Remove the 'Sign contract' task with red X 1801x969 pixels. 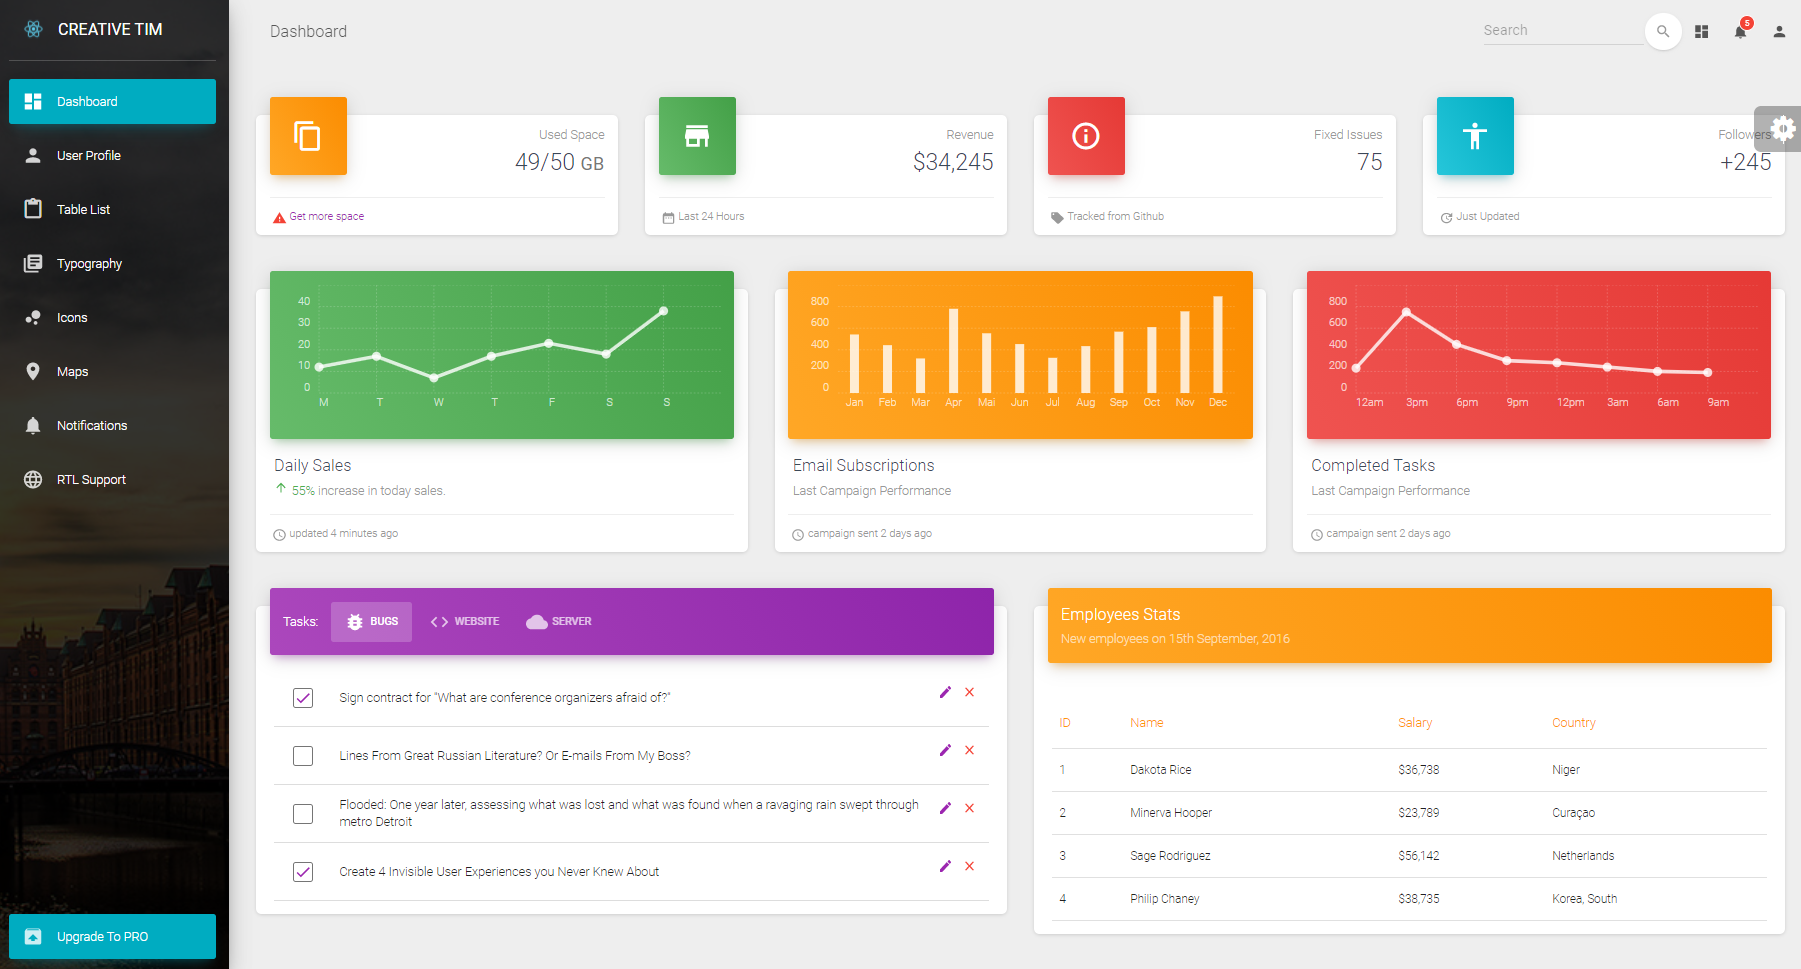click(969, 692)
